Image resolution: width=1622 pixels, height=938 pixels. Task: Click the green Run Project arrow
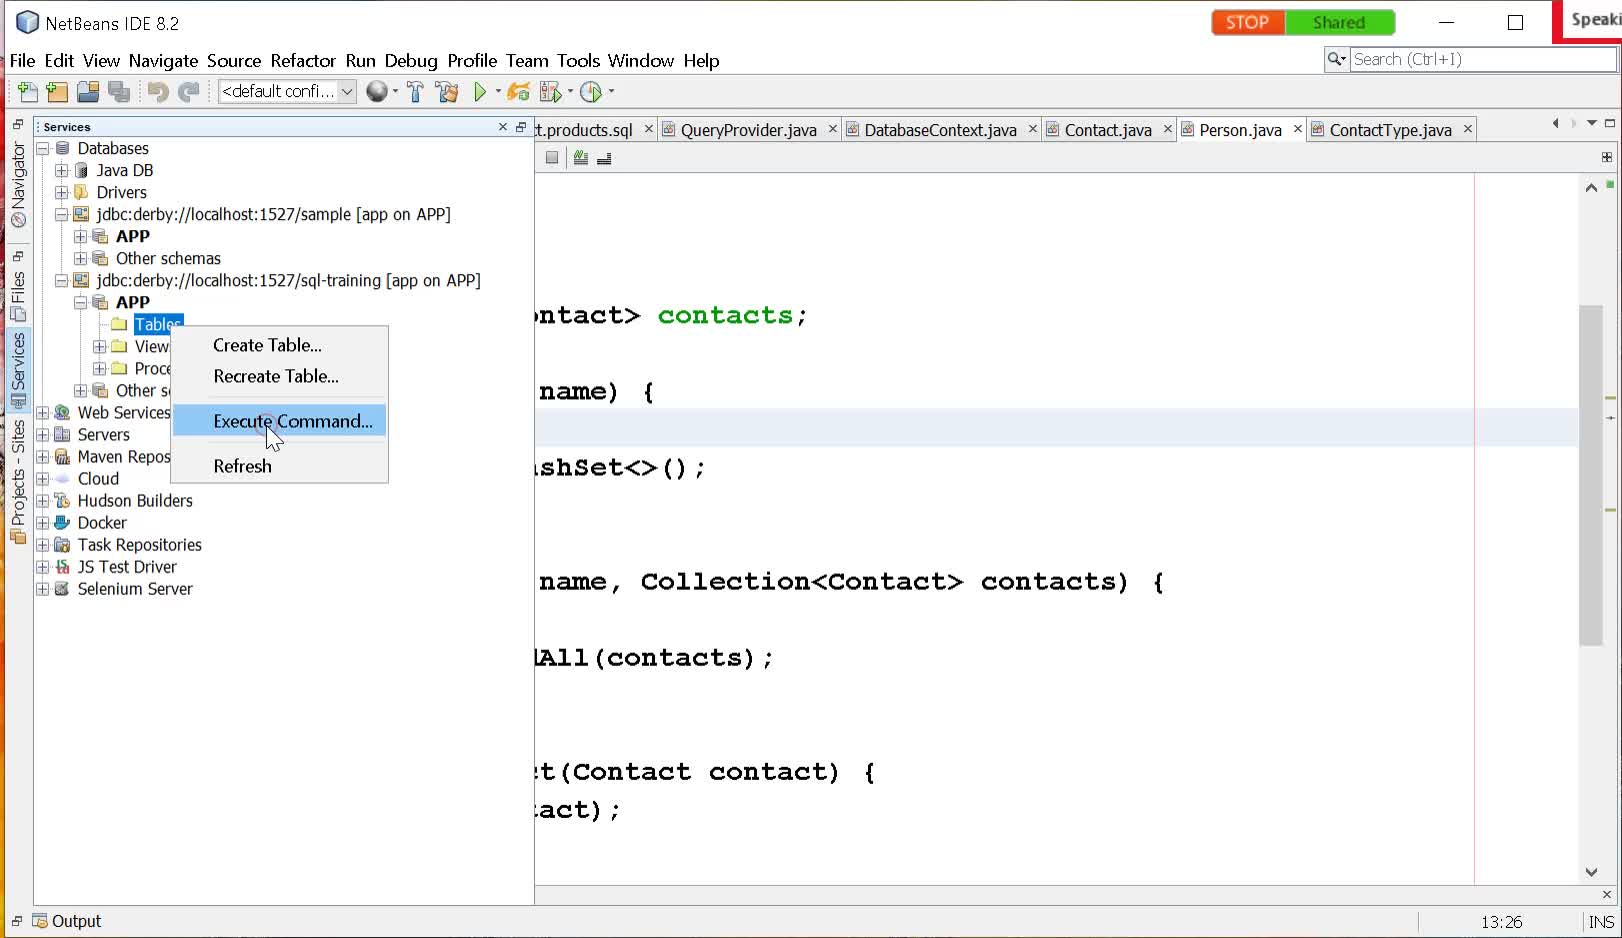coord(480,92)
